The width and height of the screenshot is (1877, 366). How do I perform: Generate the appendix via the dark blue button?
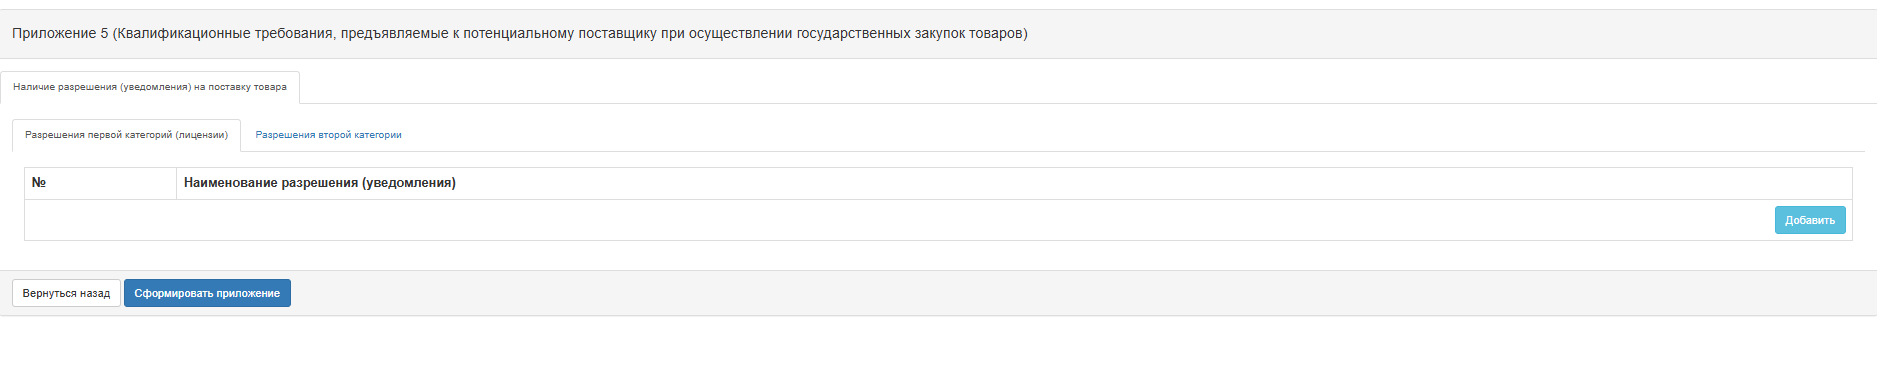pos(207,293)
